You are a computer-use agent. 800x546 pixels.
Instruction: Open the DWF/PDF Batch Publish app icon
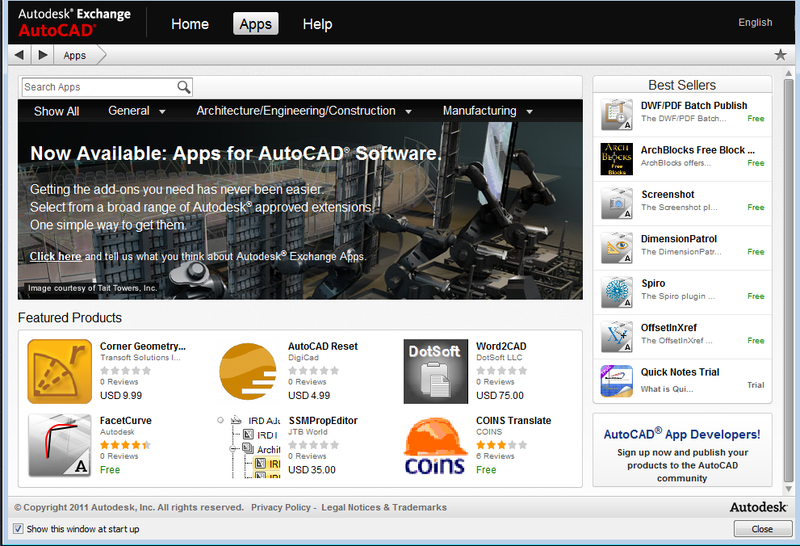point(616,115)
